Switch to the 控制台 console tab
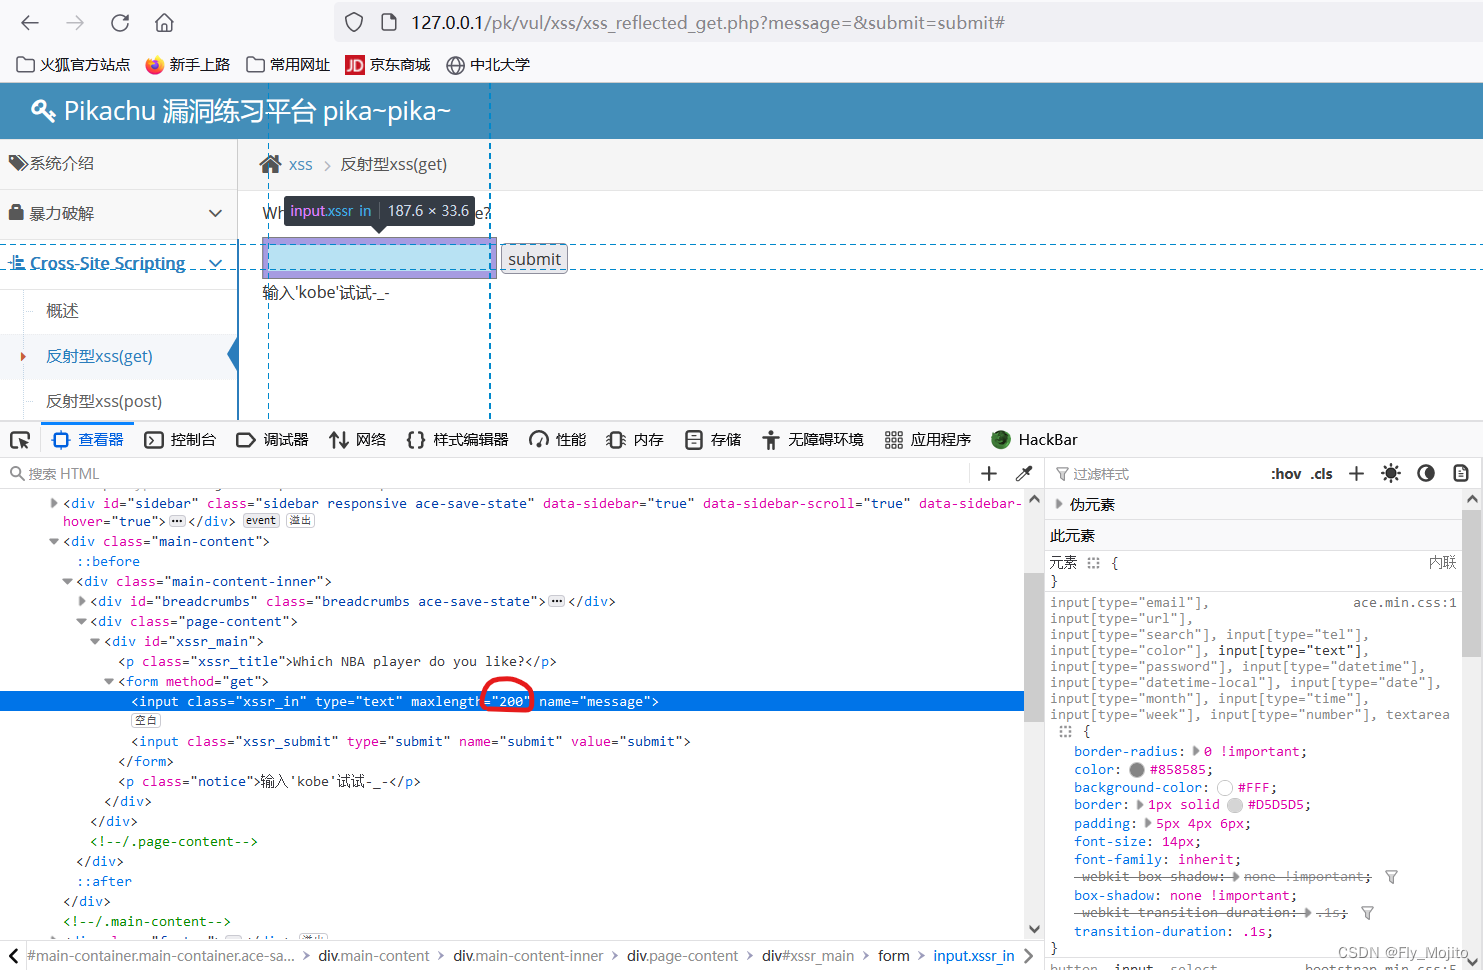Viewport: 1483px width, 970px height. pos(180,440)
